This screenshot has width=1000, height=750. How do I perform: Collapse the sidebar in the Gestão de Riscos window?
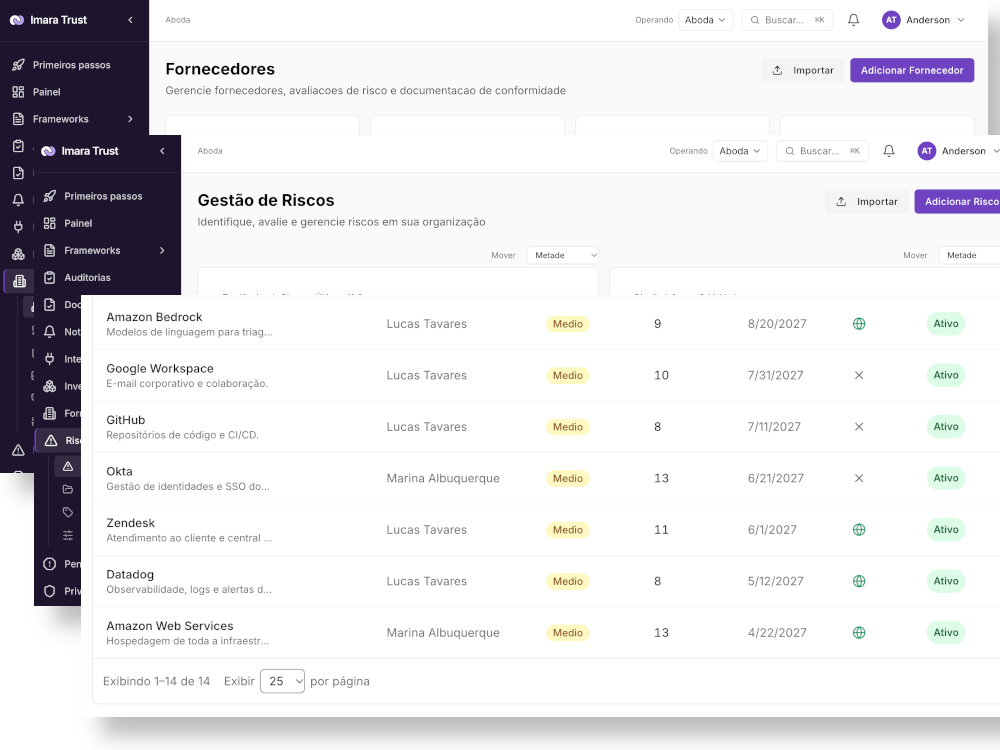[163, 151]
